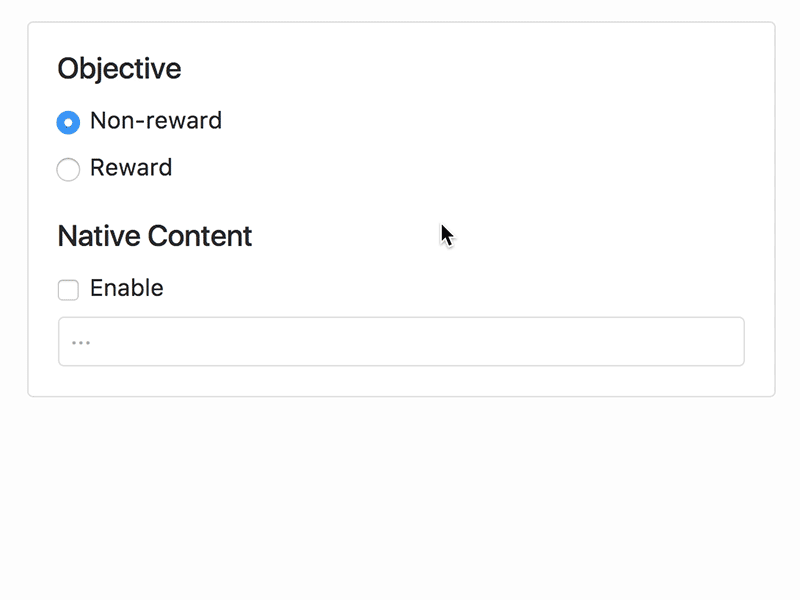This screenshot has width=800, height=600.
Task: Click the Enable label text
Action: 126,289
